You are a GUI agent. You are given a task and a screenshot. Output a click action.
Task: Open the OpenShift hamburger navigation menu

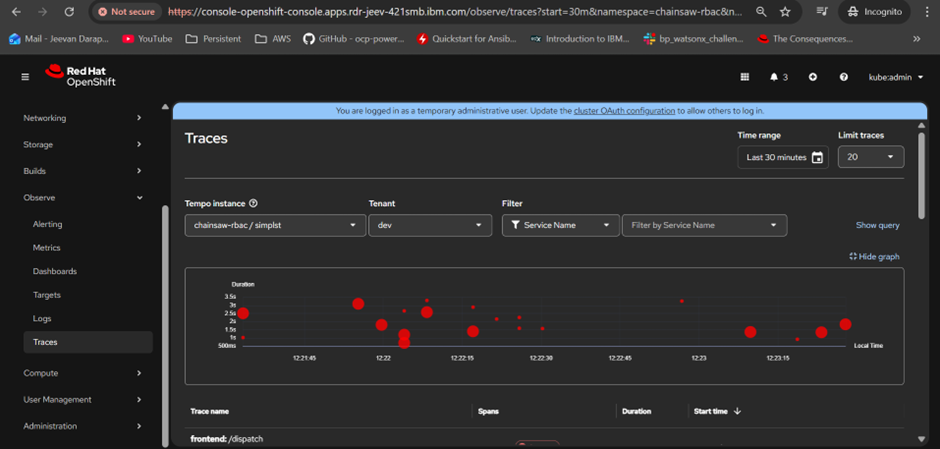pyautogui.click(x=26, y=77)
